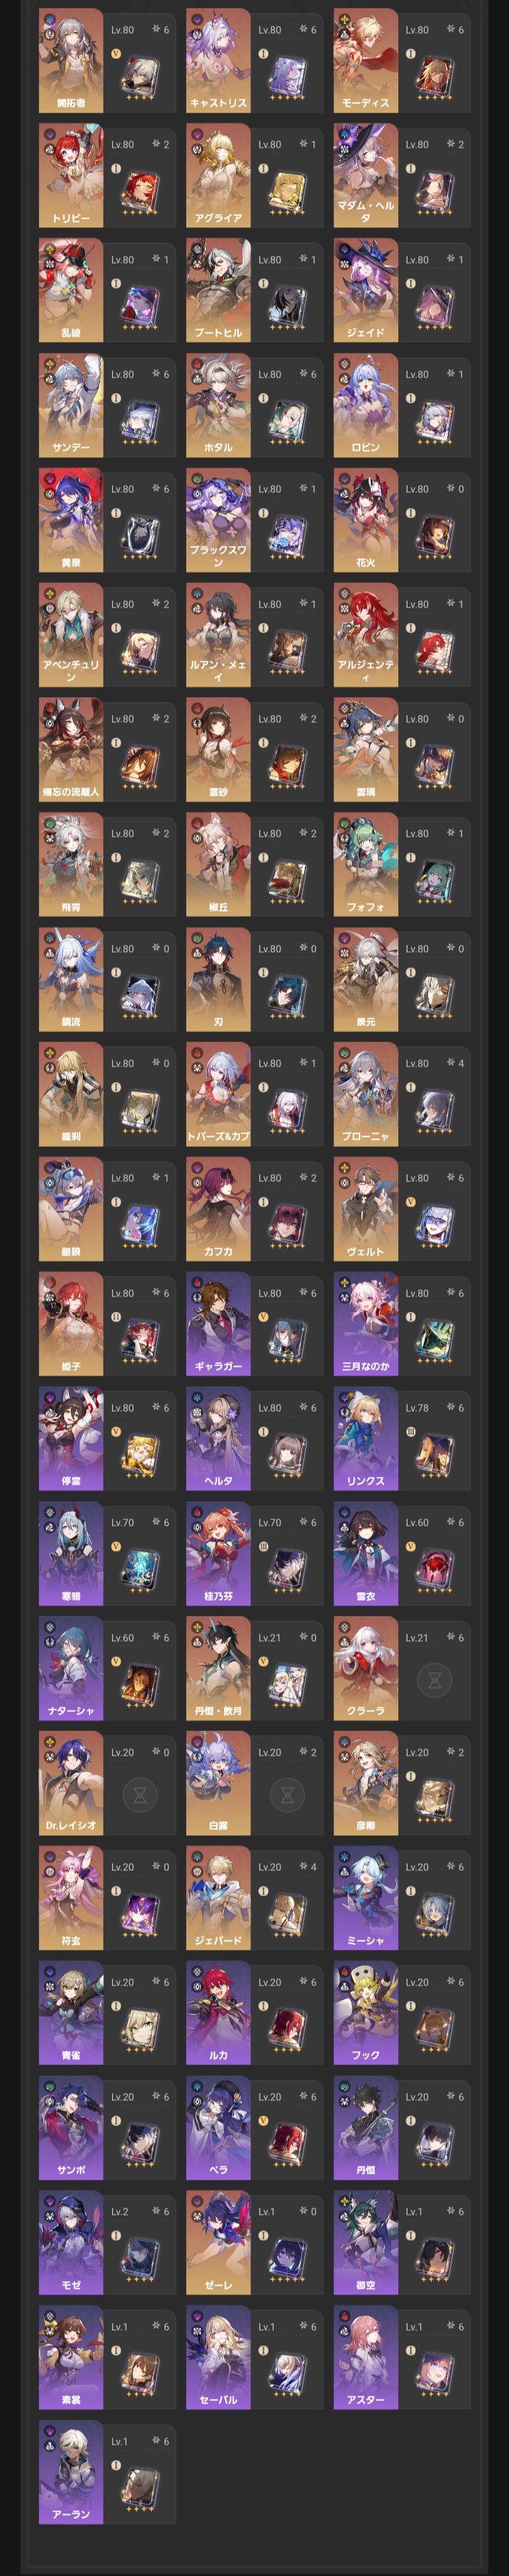Select the トパーズ&カブ character card
Image resolution: width=509 pixels, height=2576 pixels.
218,1094
